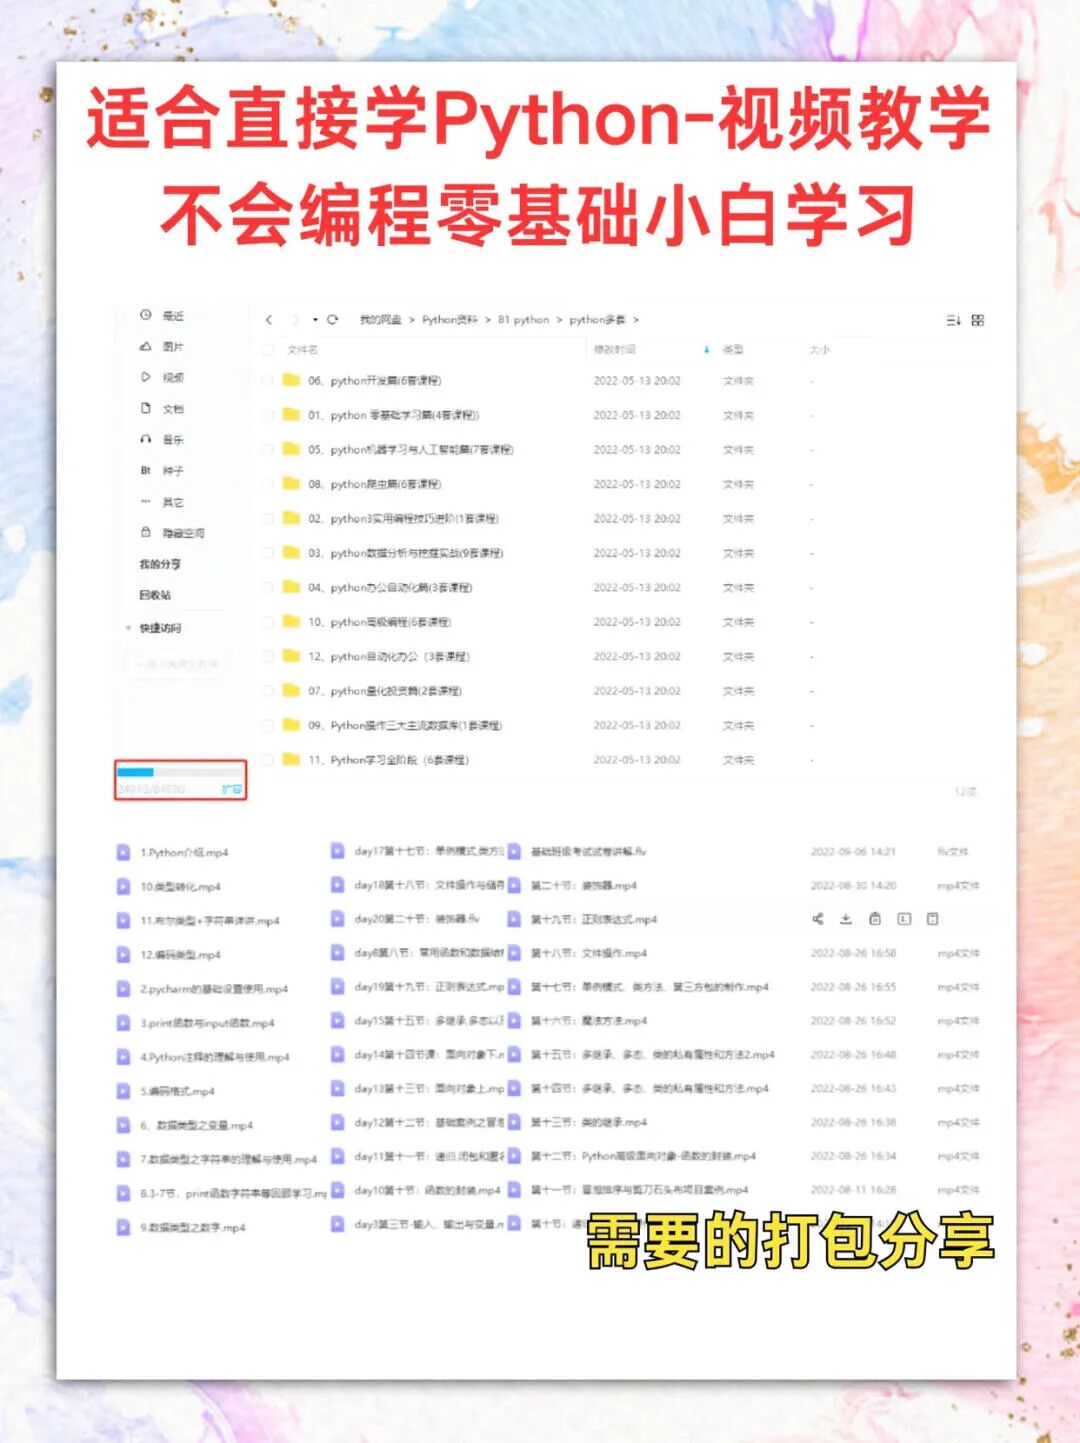The height and width of the screenshot is (1443, 1080).
Task: Open the sort order icon at top right
Action: (953, 320)
